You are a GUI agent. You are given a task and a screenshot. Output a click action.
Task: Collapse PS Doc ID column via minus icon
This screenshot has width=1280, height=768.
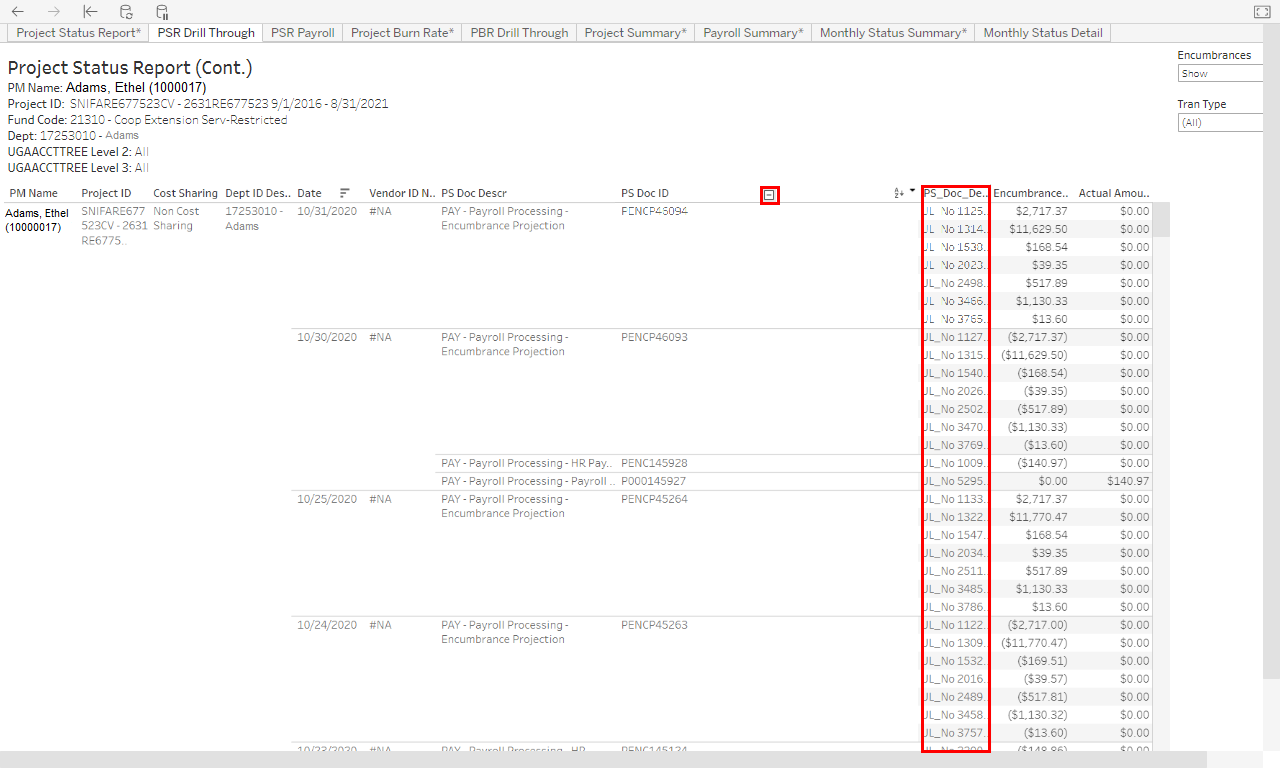[x=769, y=196]
